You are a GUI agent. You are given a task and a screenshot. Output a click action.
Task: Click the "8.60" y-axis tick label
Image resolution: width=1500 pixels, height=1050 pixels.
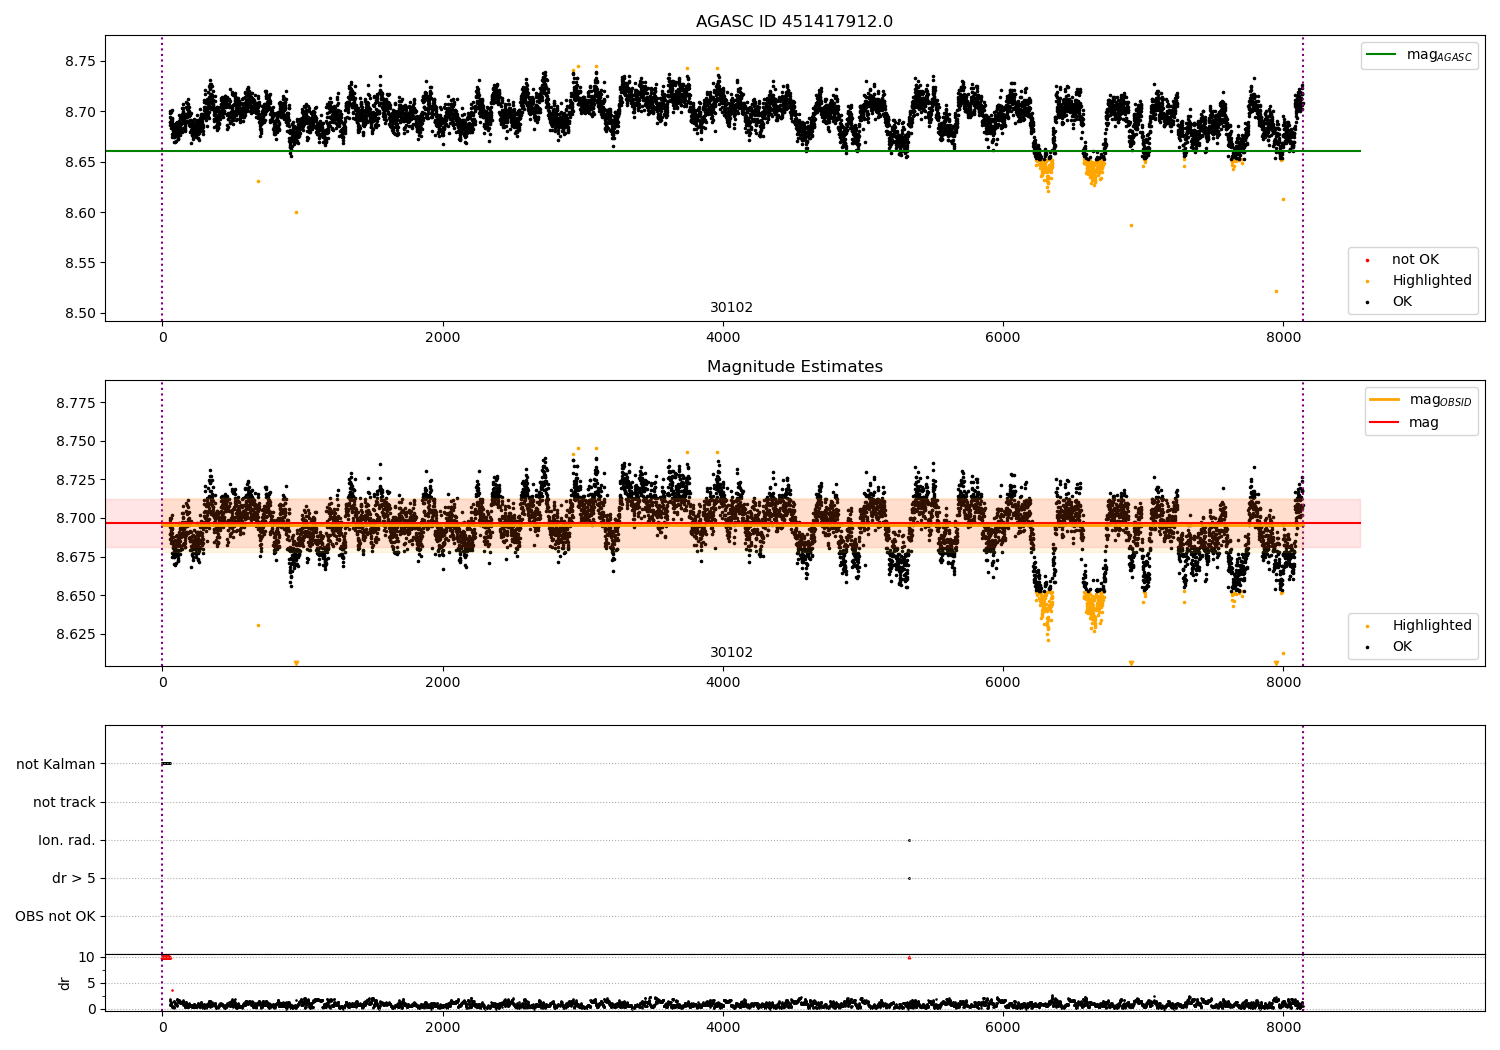79,212
